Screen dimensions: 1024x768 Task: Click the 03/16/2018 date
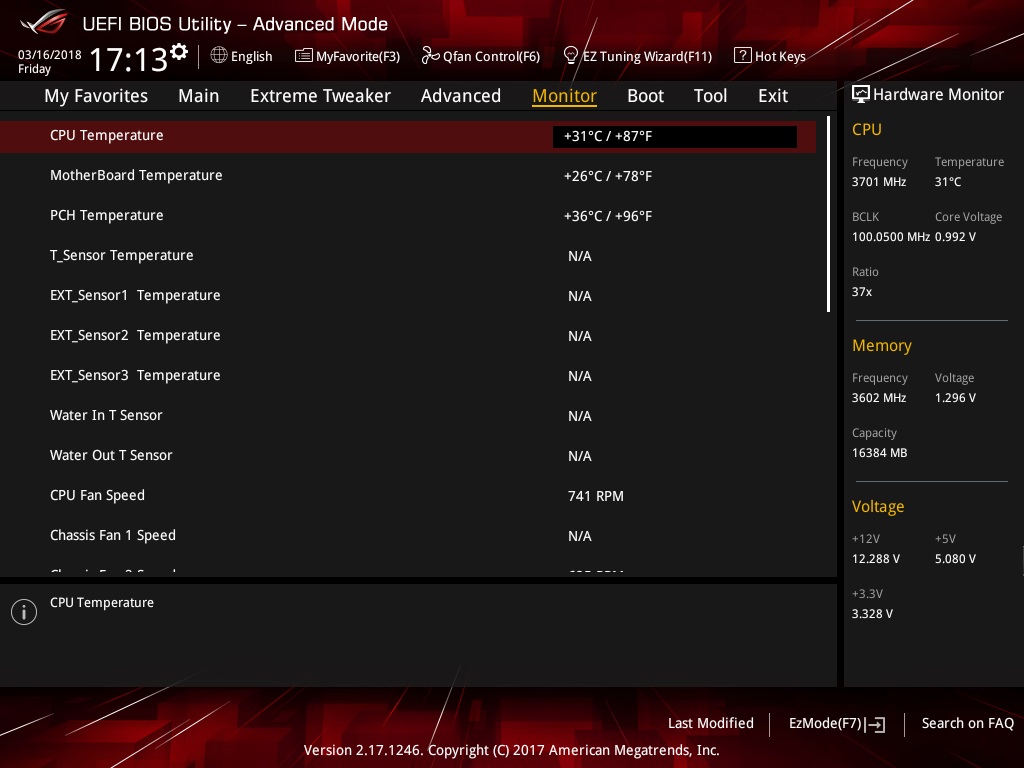(x=50, y=55)
